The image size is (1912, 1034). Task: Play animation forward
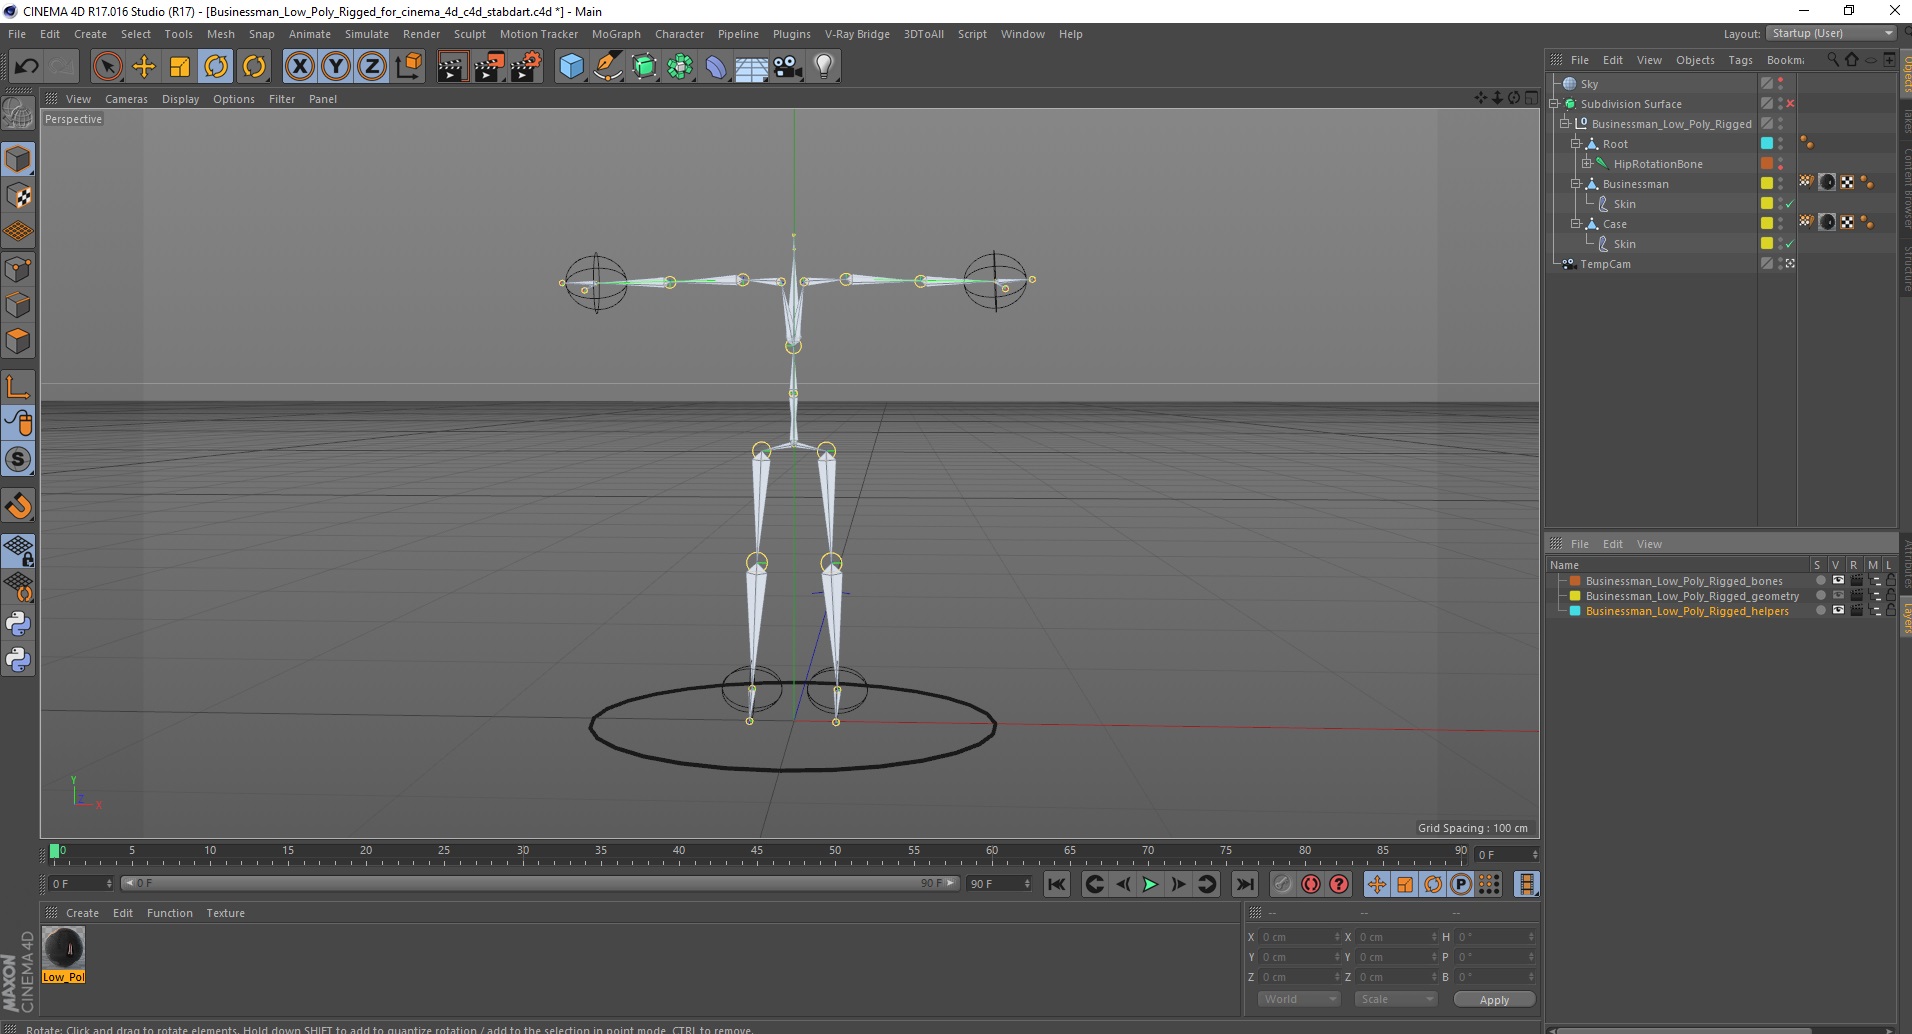pyautogui.click(x=1150, y=884)
